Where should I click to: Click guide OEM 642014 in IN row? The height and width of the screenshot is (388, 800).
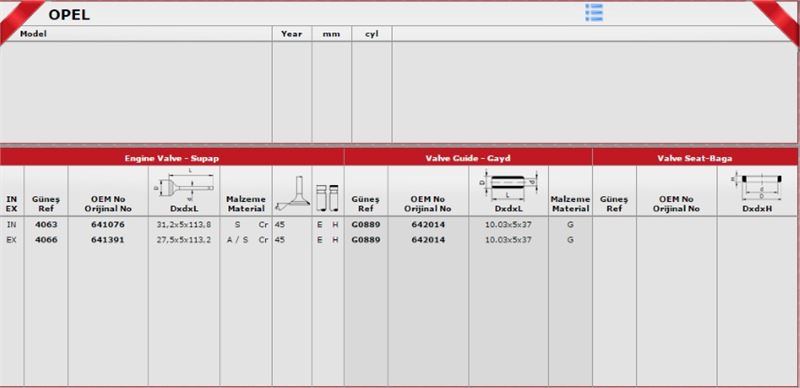click(x=428, y=224)
